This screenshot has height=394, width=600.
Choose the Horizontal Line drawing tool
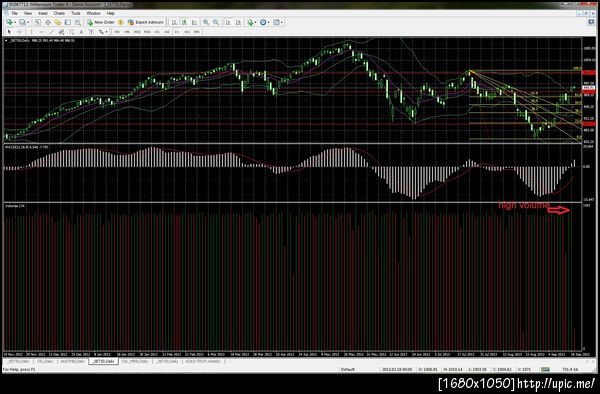click(42, 32)
